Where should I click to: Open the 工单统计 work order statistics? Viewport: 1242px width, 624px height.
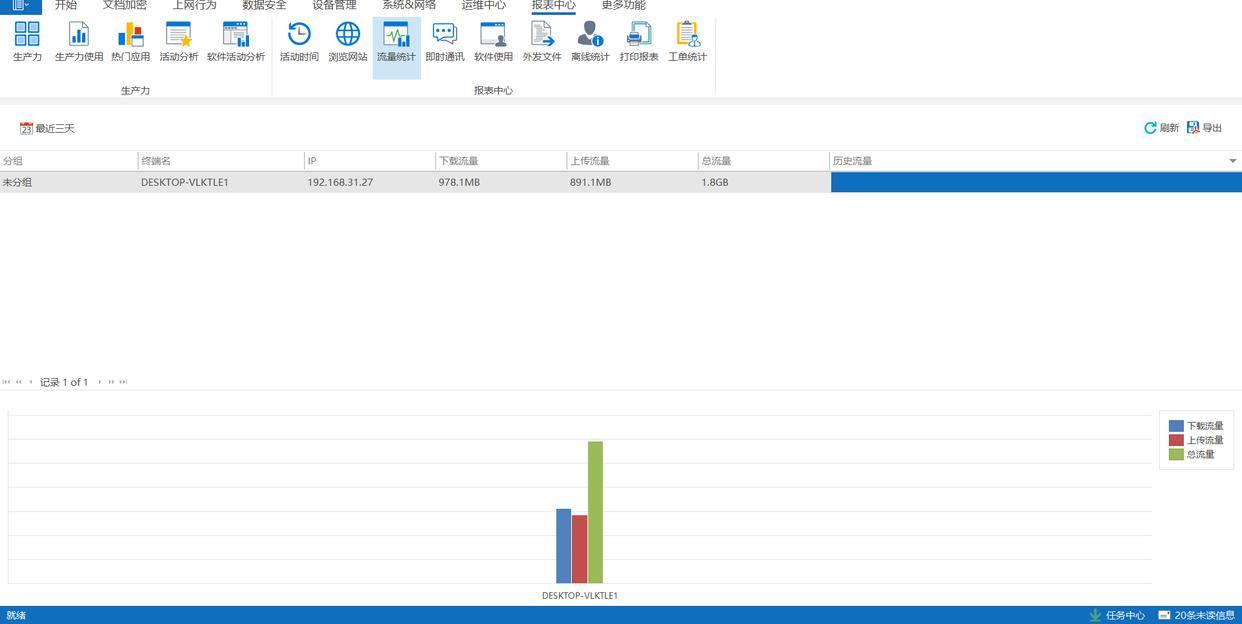(687, 42)
